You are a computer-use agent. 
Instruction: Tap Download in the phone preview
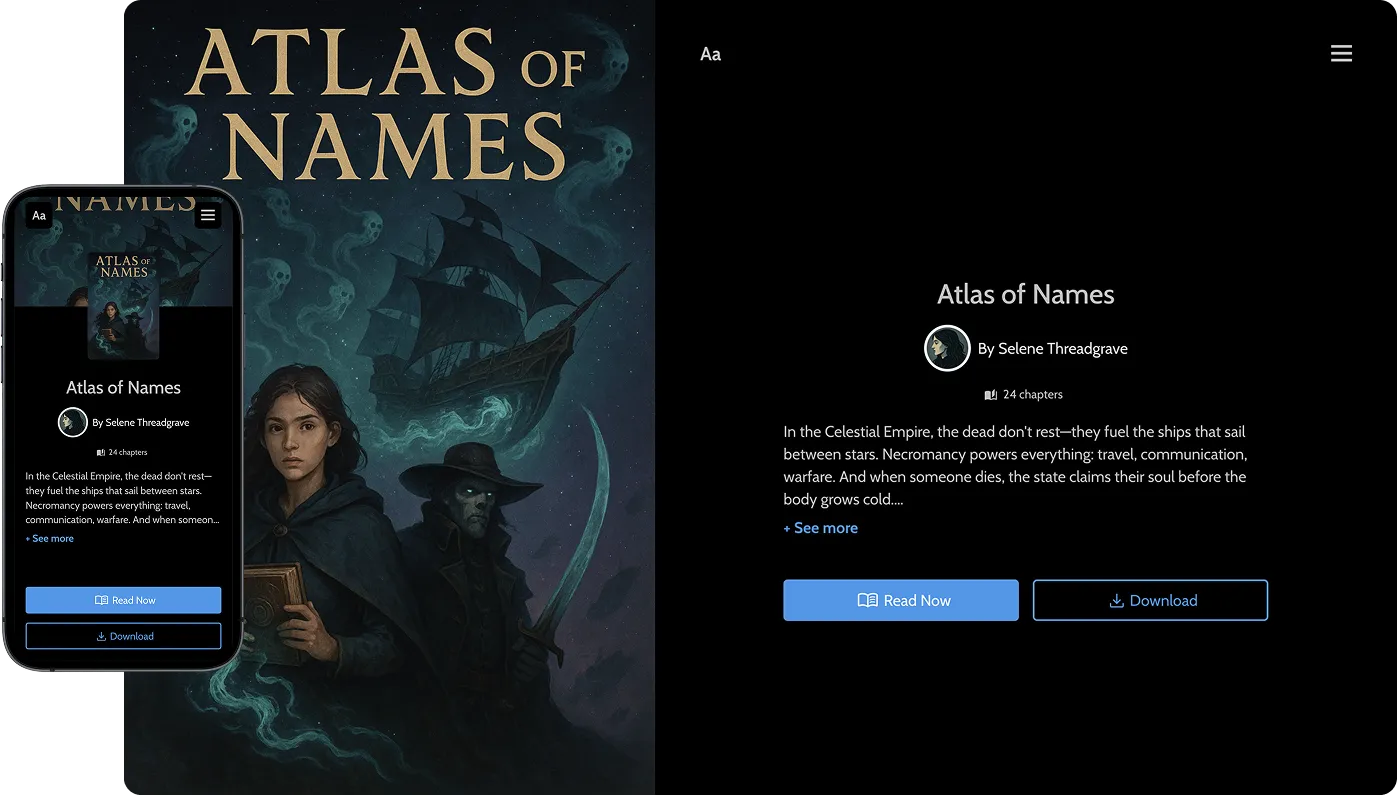tap(123, 636)
